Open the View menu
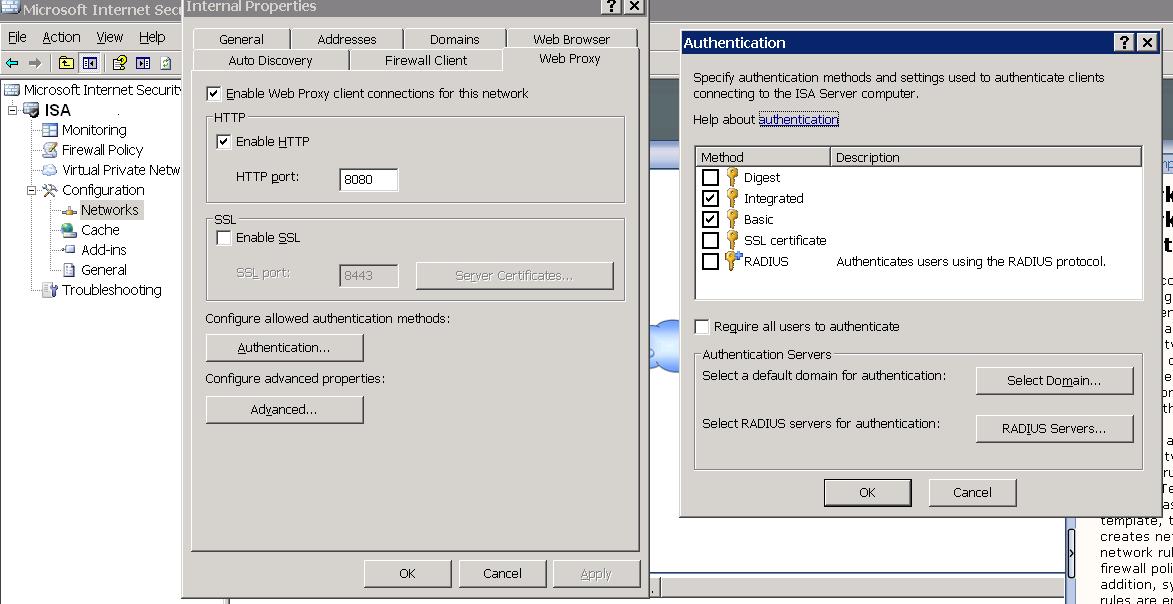This screenshot has width=1173, height=604. pos(109,37)
